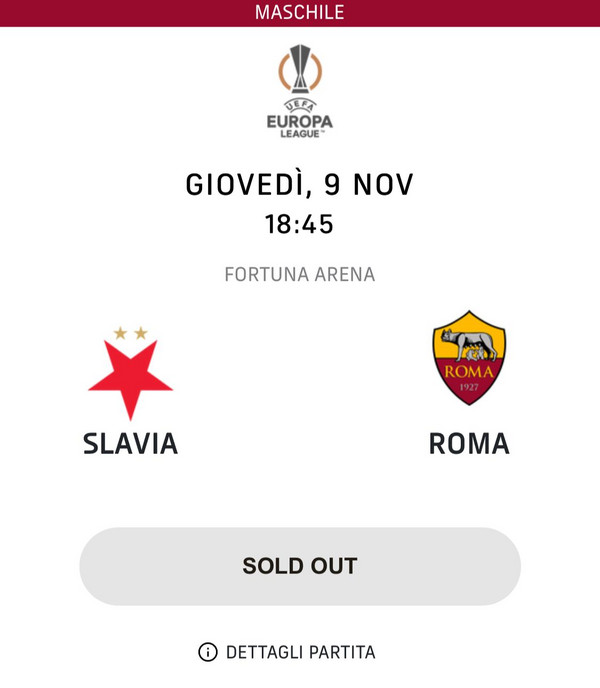
Task: Click the 1927 year on Roma's crest
Action: coord(468,387)
